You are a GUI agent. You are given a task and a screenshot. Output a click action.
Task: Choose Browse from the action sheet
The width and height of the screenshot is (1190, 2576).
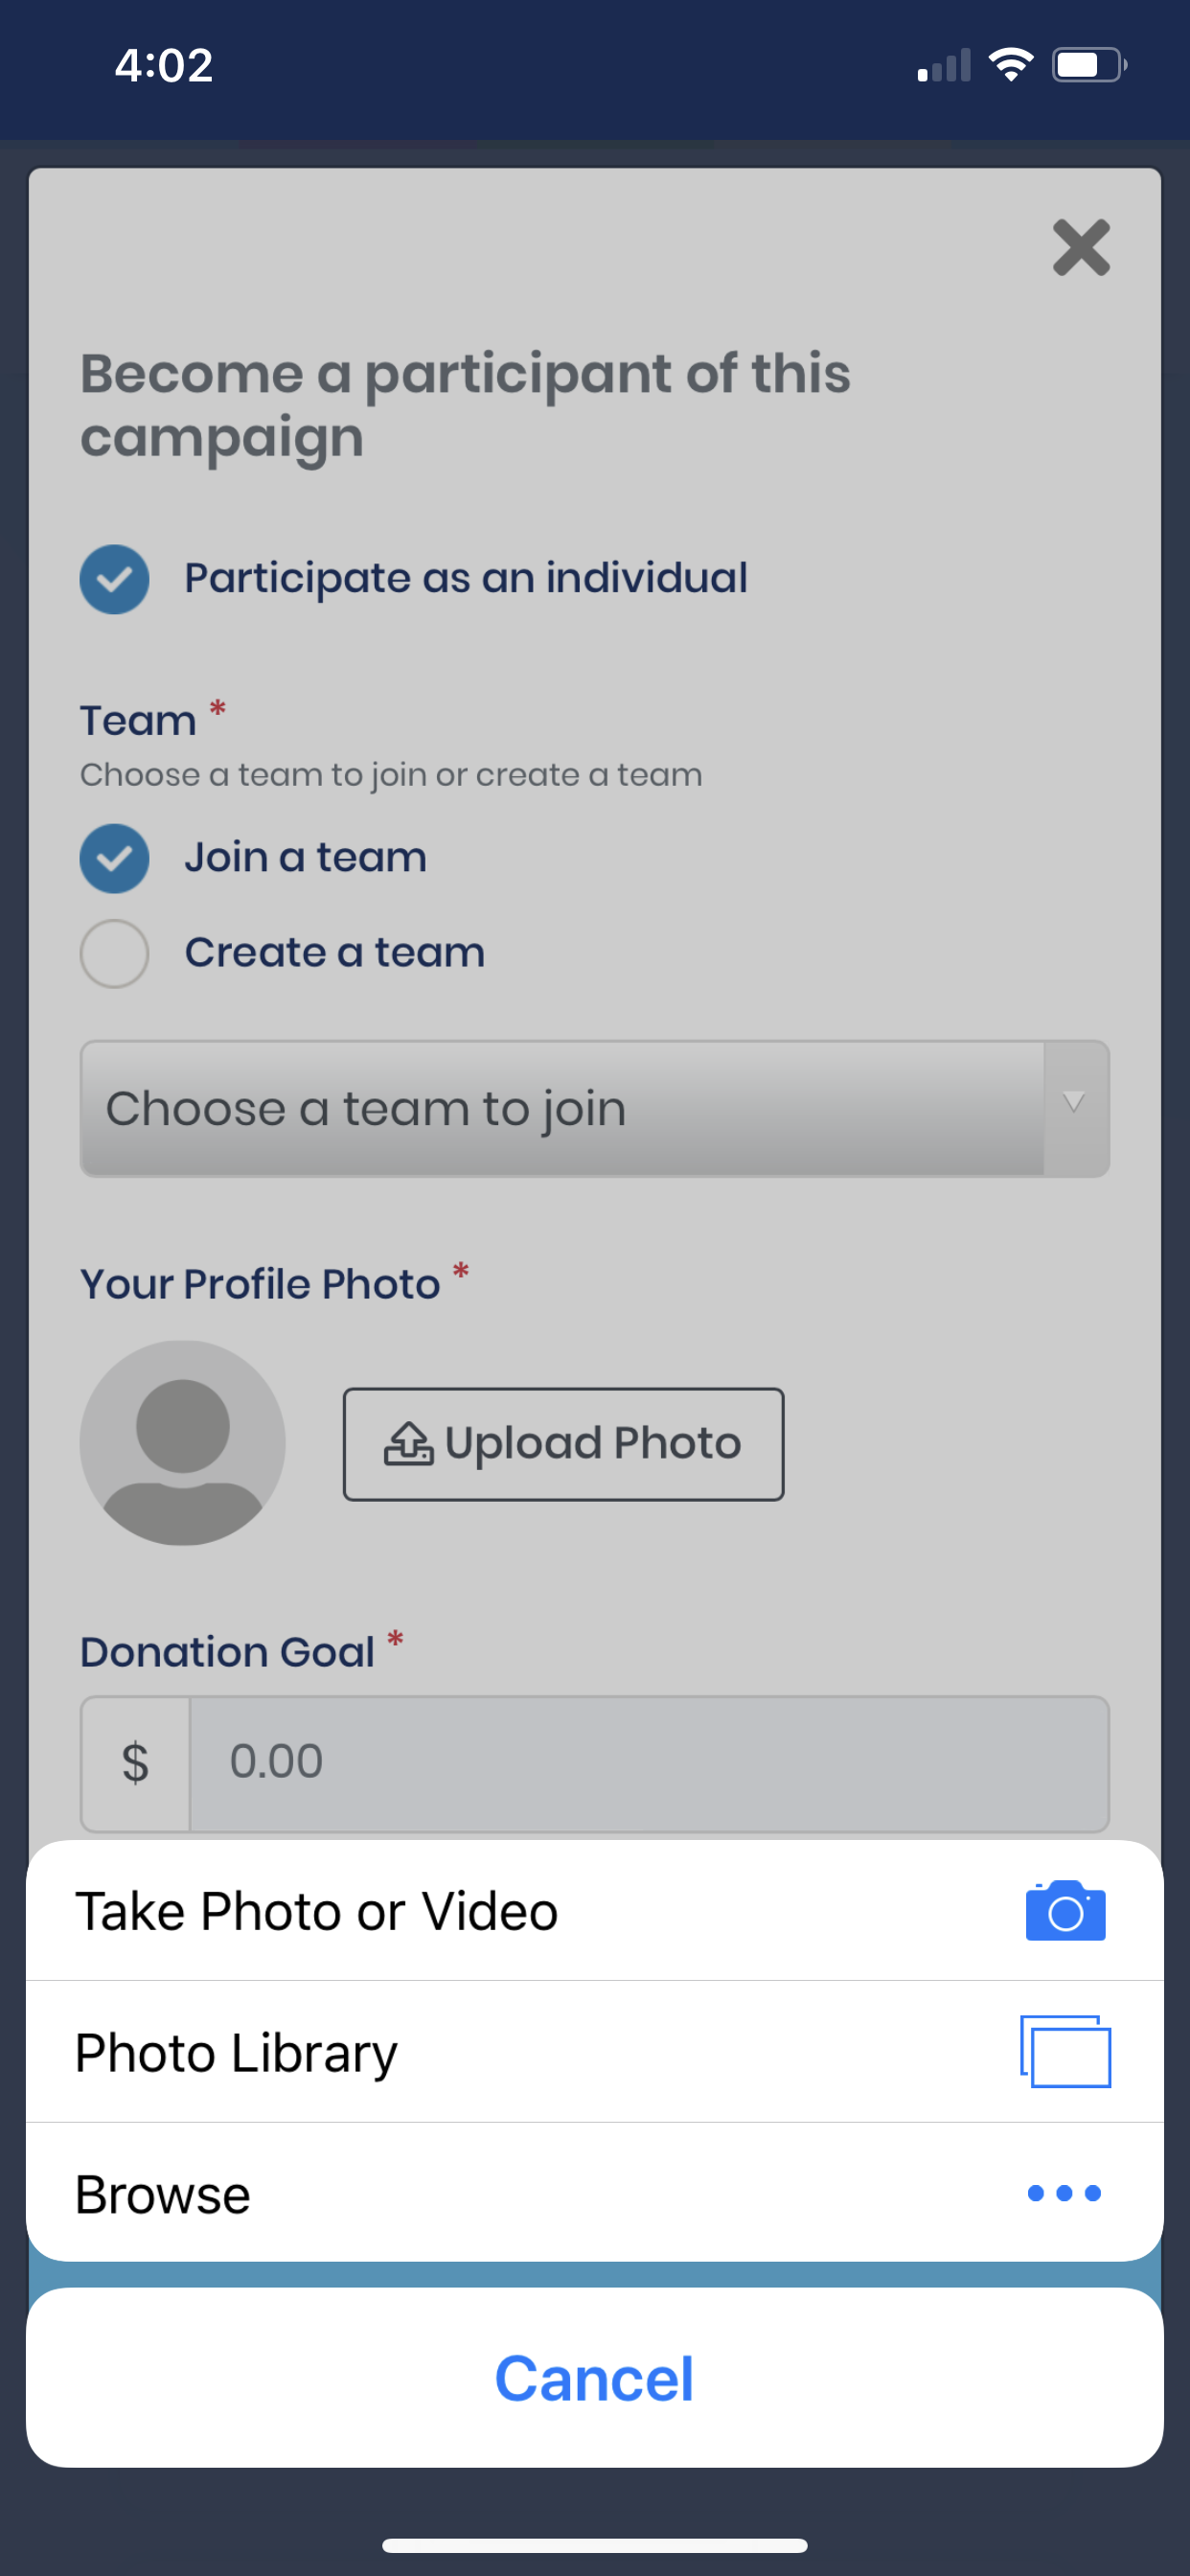(595, 2193)
